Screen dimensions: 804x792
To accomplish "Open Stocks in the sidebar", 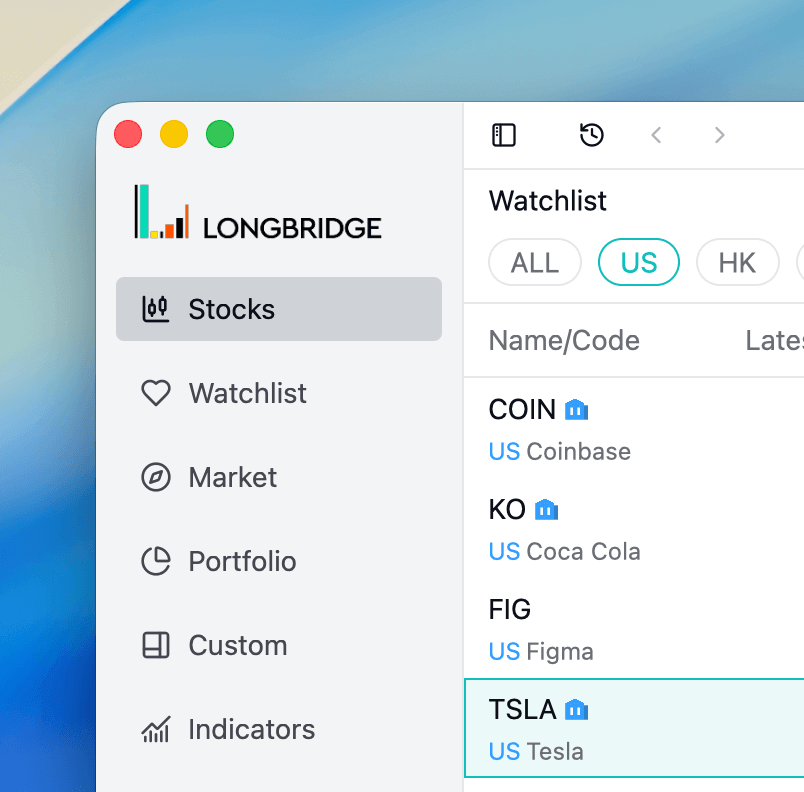I will (x=279, y=309).
